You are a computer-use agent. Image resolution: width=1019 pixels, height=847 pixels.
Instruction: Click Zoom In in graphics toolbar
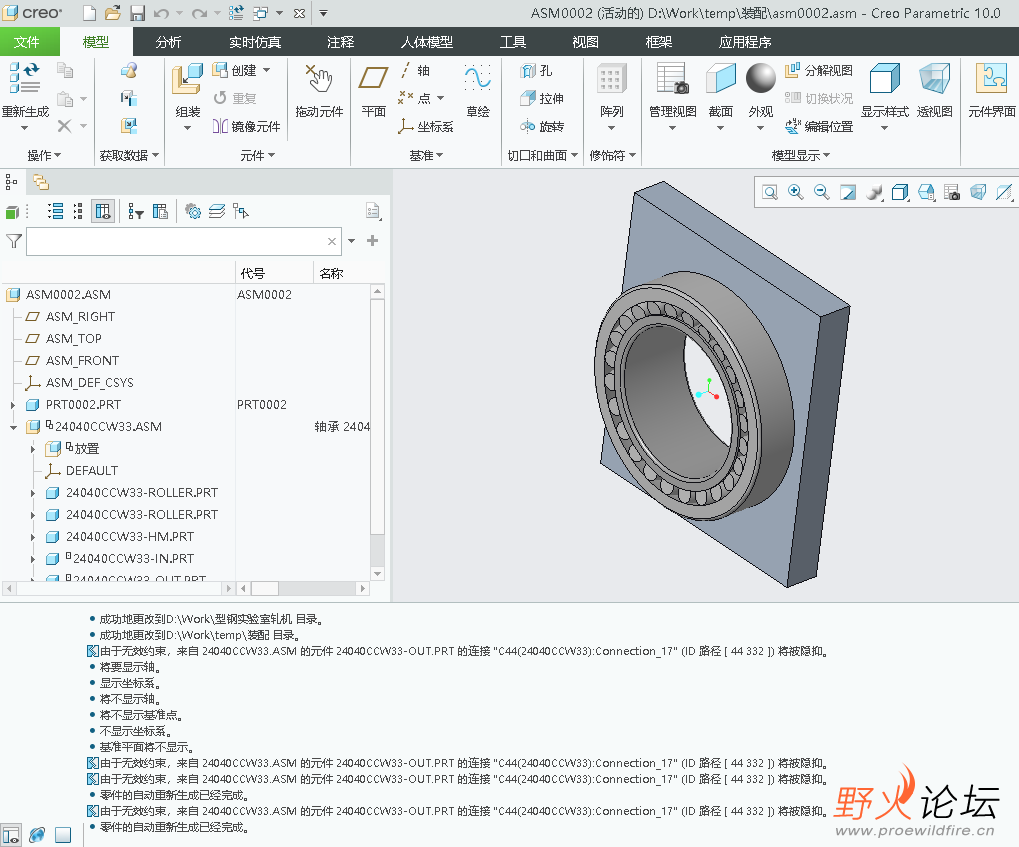pyautogui.click(x=795, y=192)
